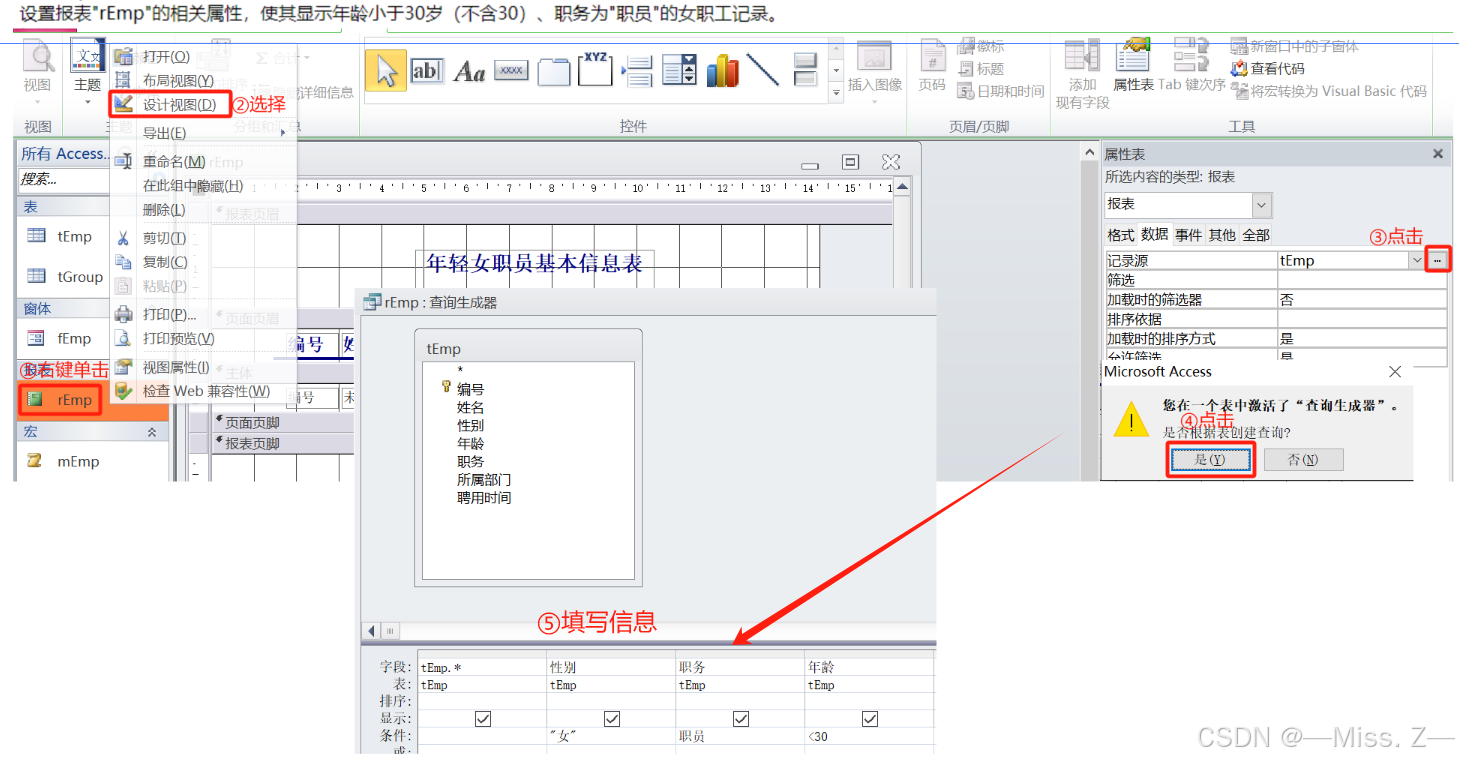
Task: Click 标题 title in header/footer group
Action: coord(981,69)
